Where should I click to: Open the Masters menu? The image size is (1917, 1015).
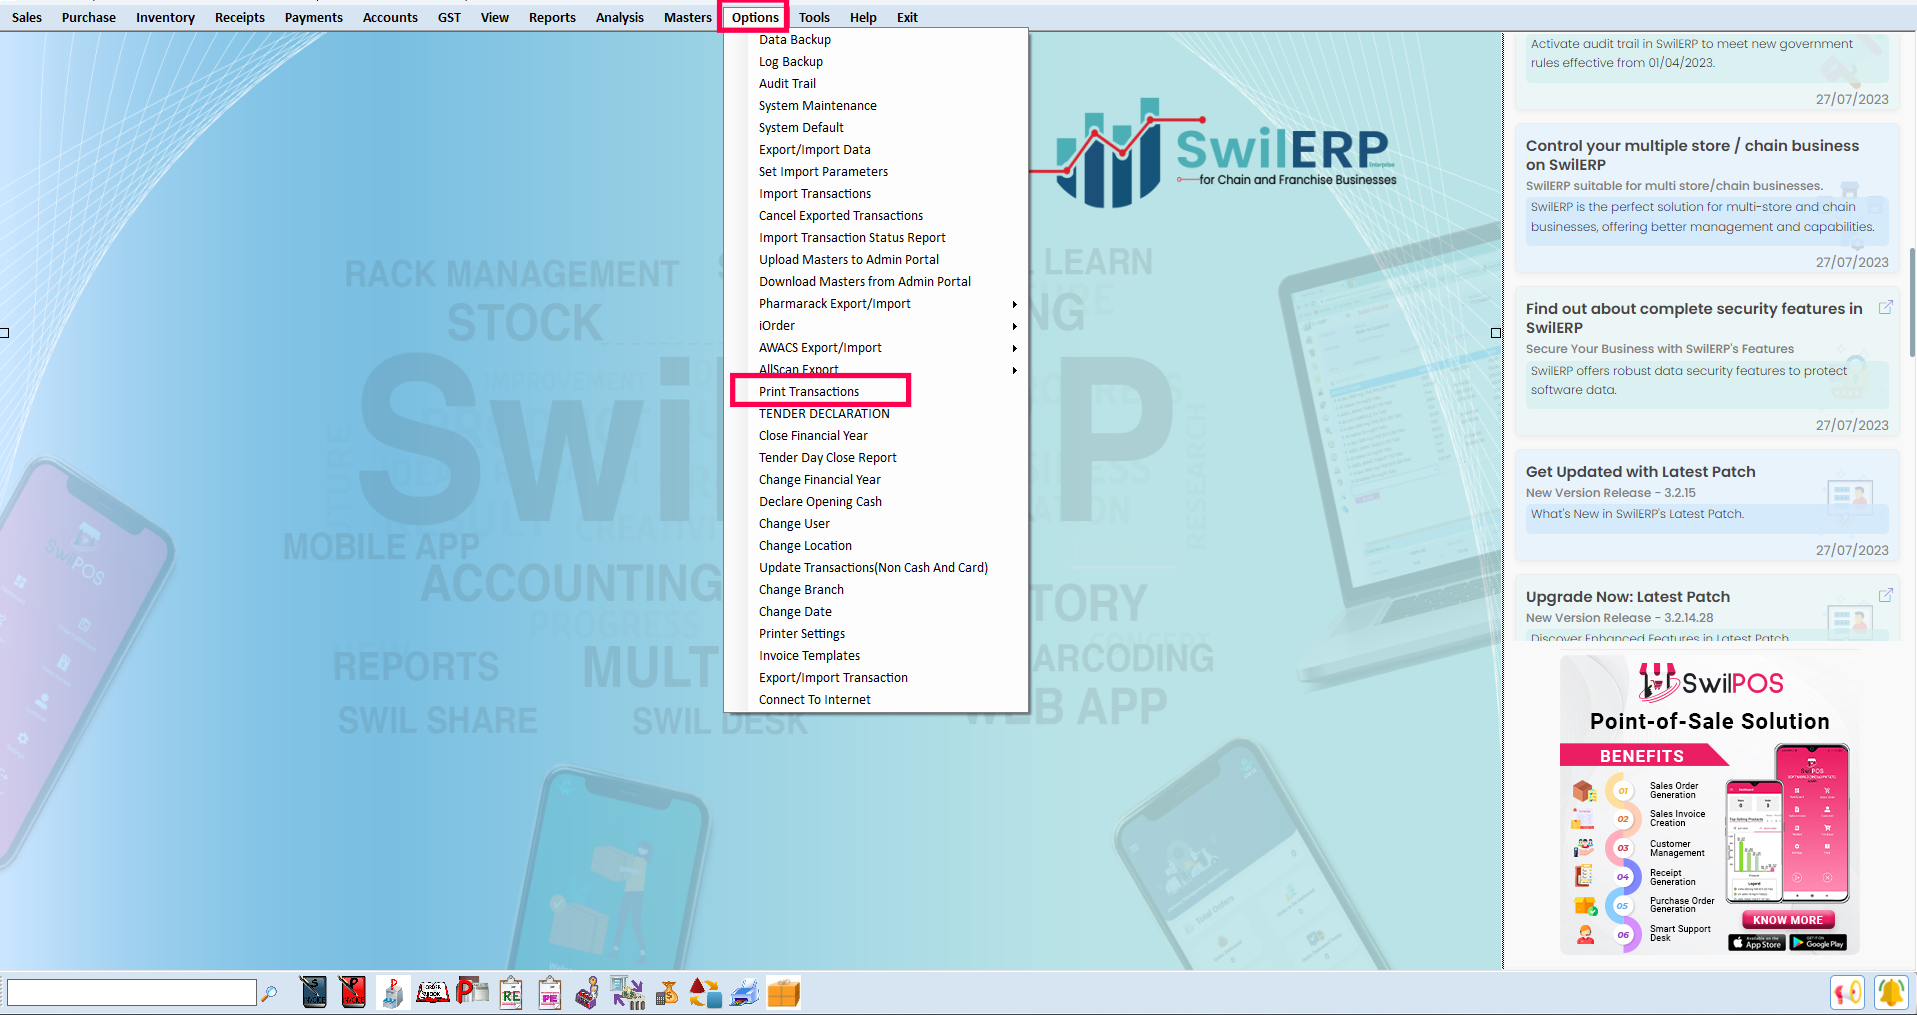pyautogui.click(x=688, y=17)
